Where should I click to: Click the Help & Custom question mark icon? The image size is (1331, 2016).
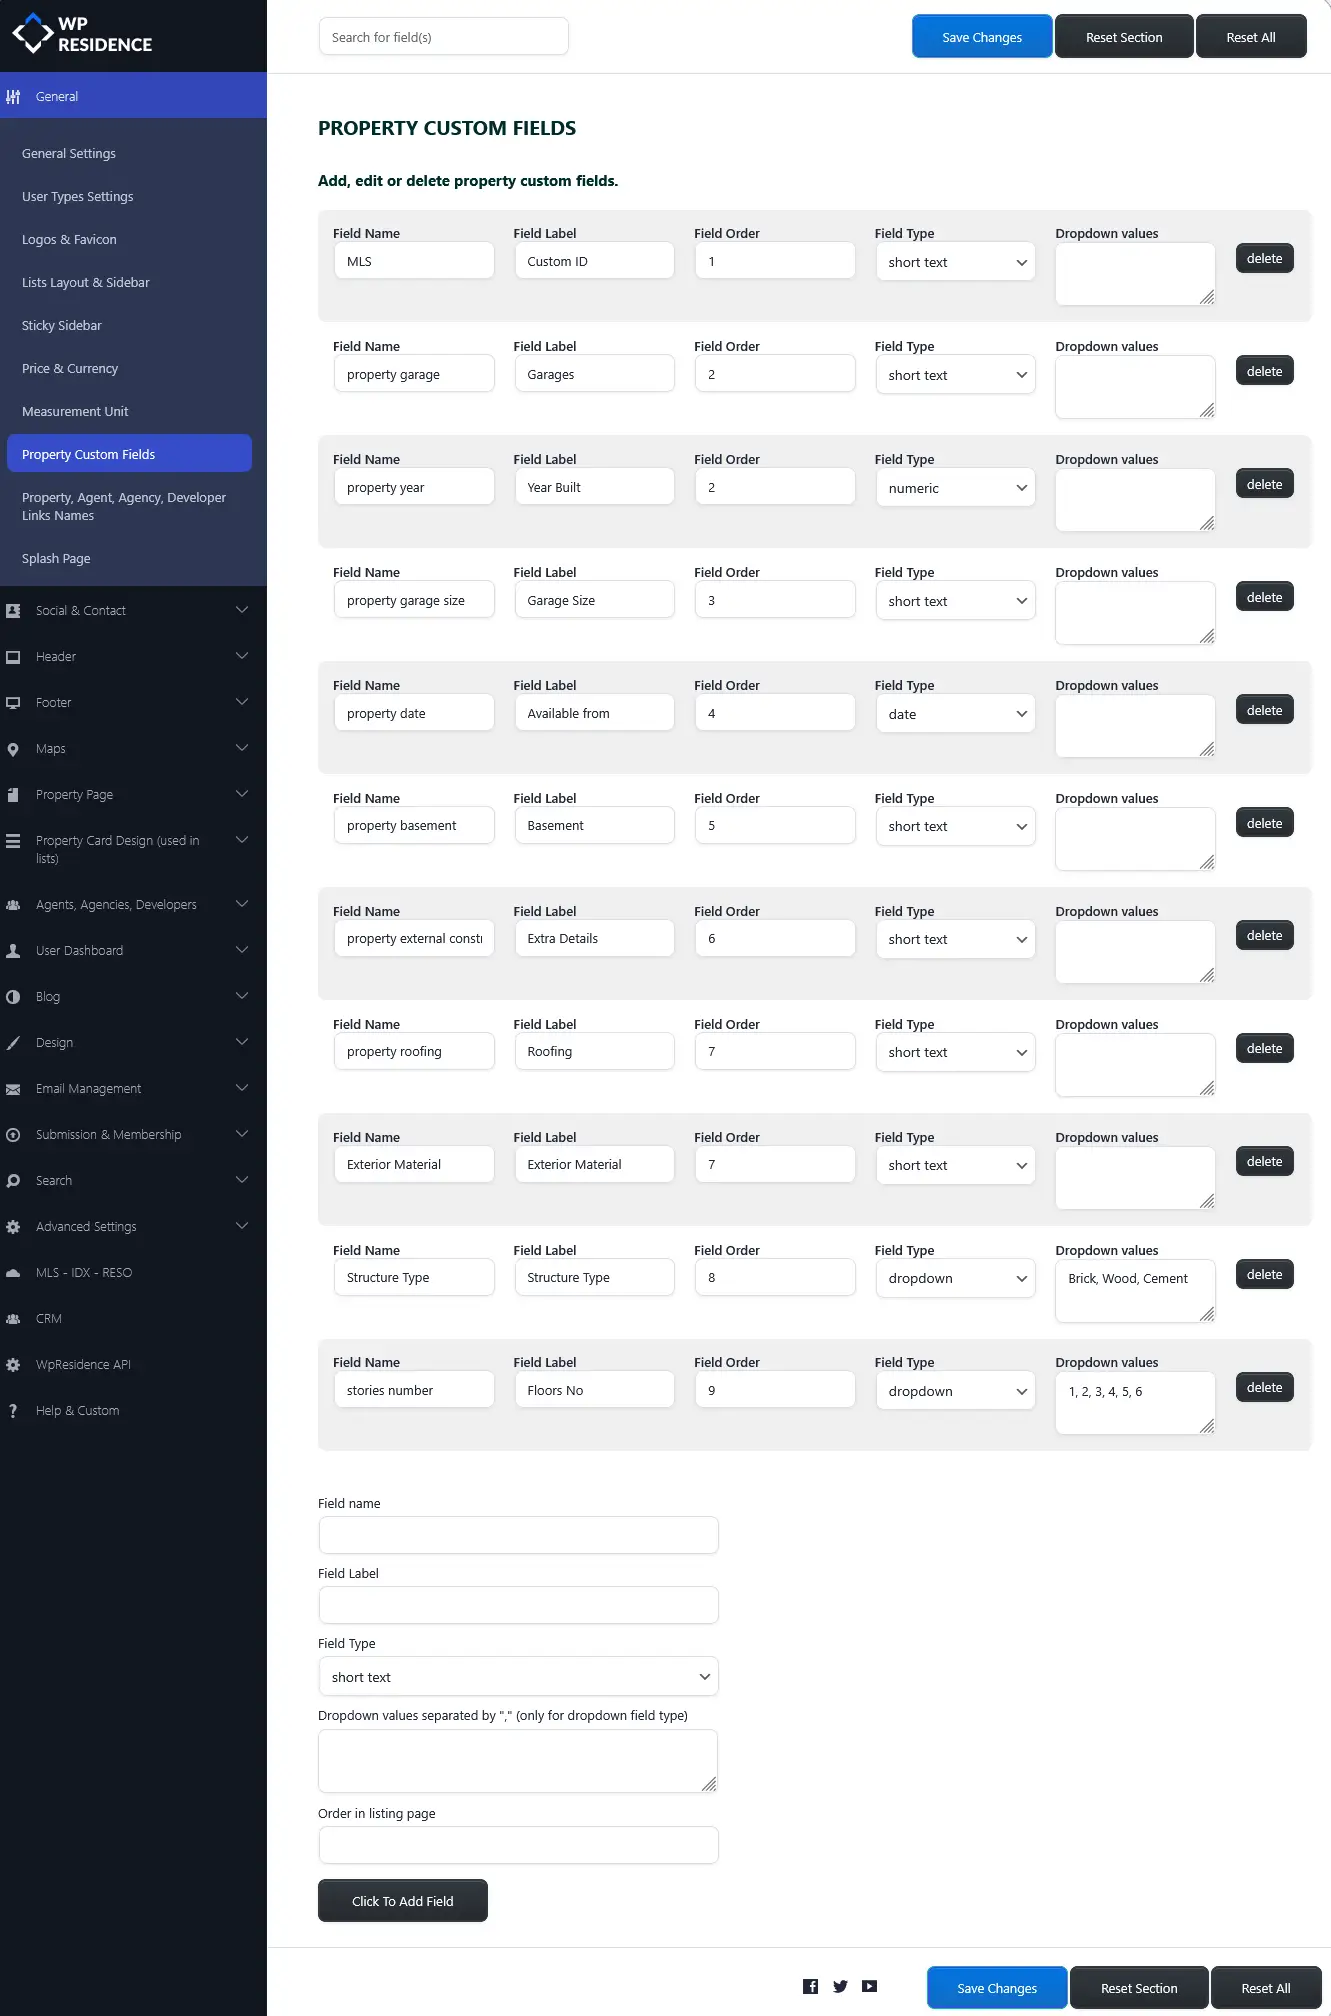pos(13,1411)
